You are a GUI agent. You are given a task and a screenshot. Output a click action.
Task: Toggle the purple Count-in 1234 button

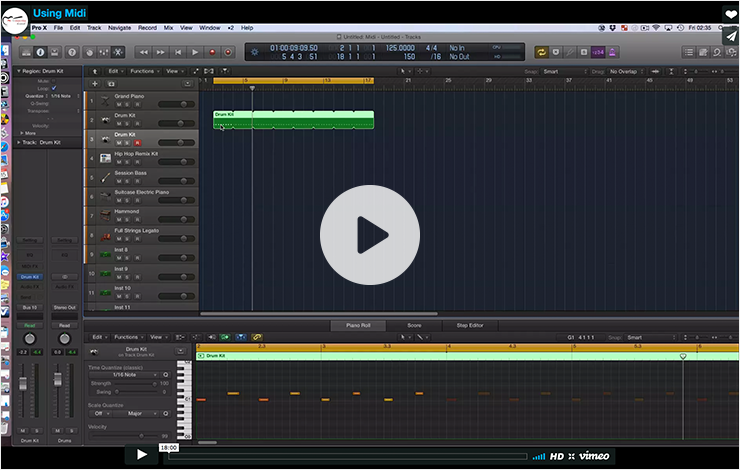pyautogui.click(x=598, y=52)
